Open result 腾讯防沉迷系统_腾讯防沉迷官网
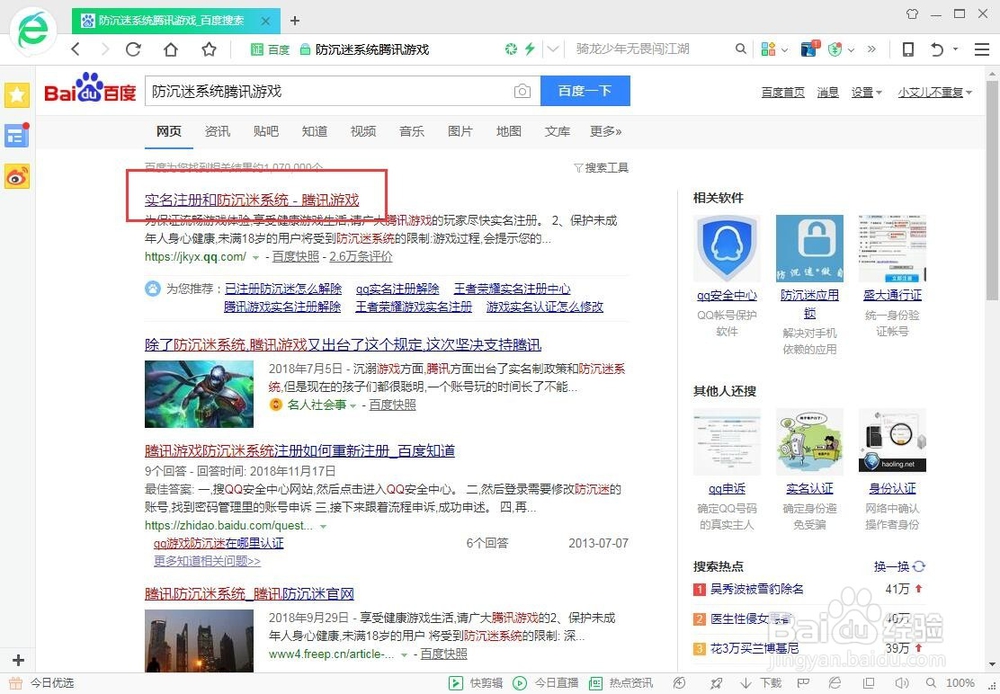Viewport: 1000px width, 694px height. pos(249,594)
